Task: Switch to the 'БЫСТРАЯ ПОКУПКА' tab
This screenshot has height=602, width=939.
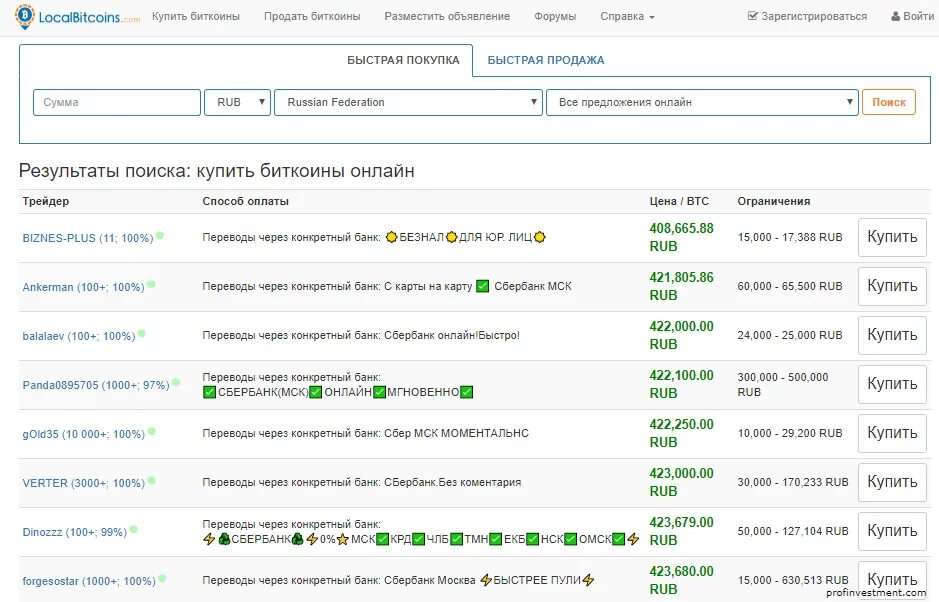Action: point(404,60)
